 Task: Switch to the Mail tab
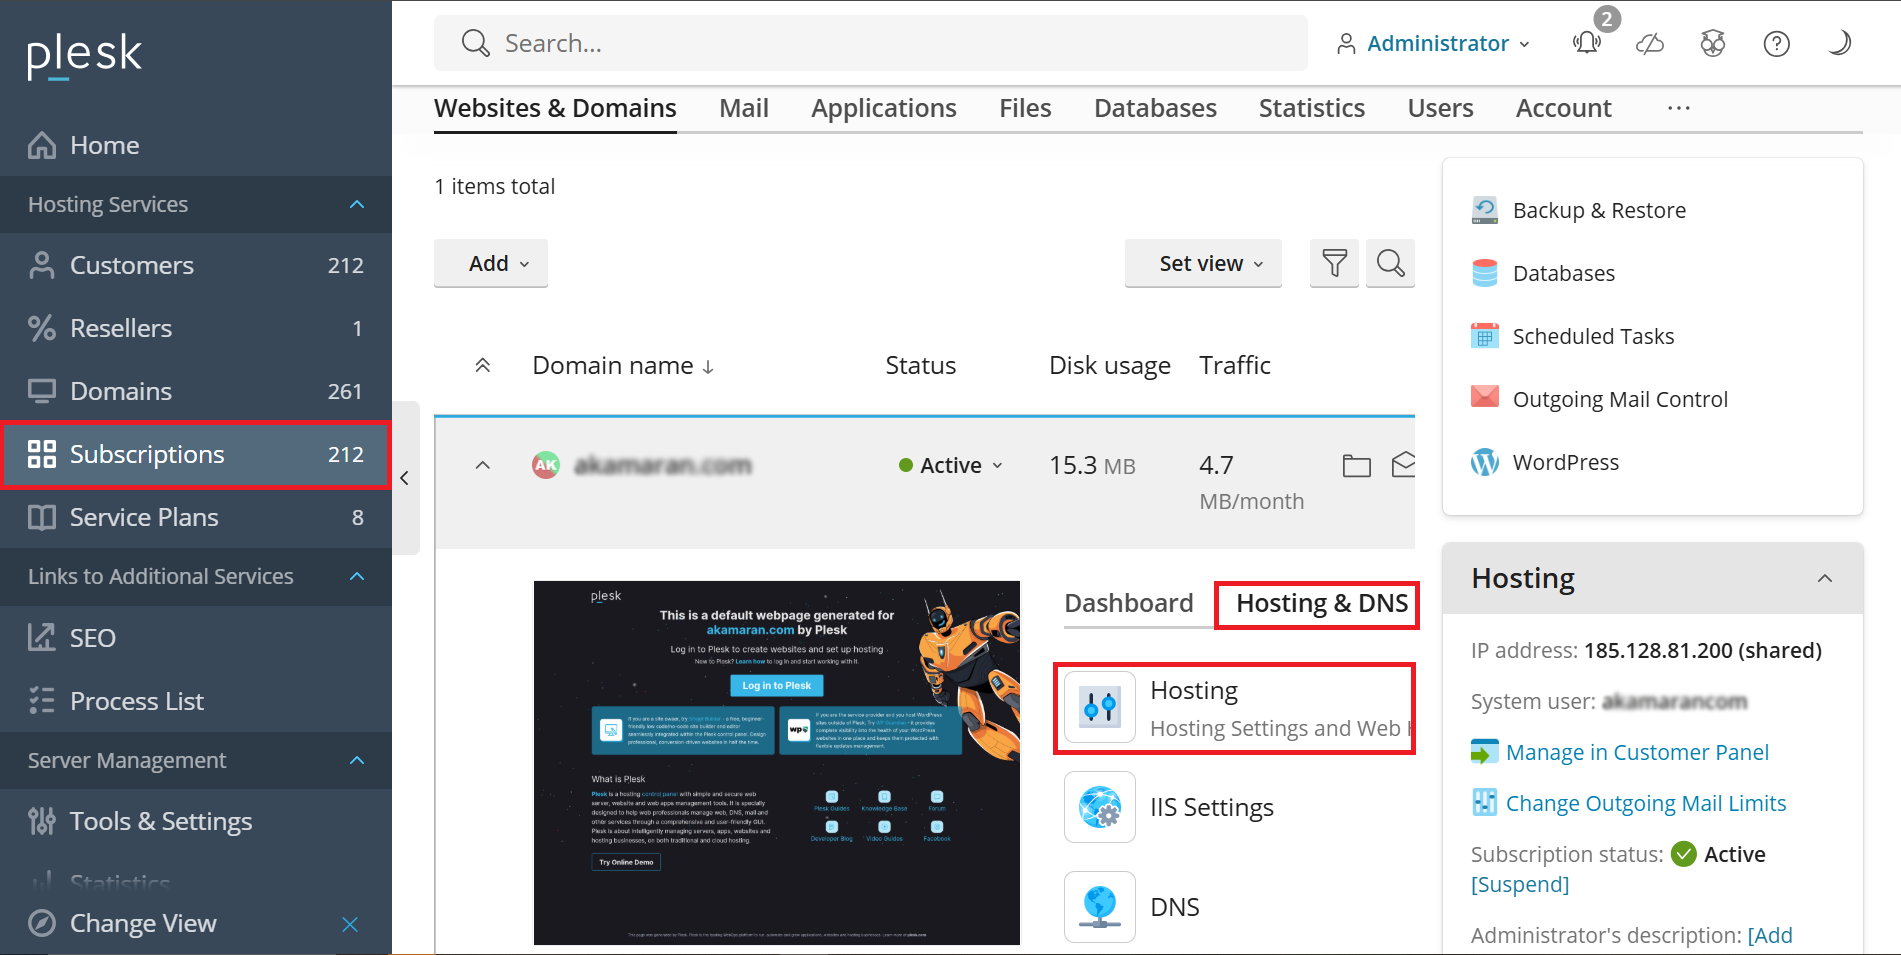tap(744, 108)
